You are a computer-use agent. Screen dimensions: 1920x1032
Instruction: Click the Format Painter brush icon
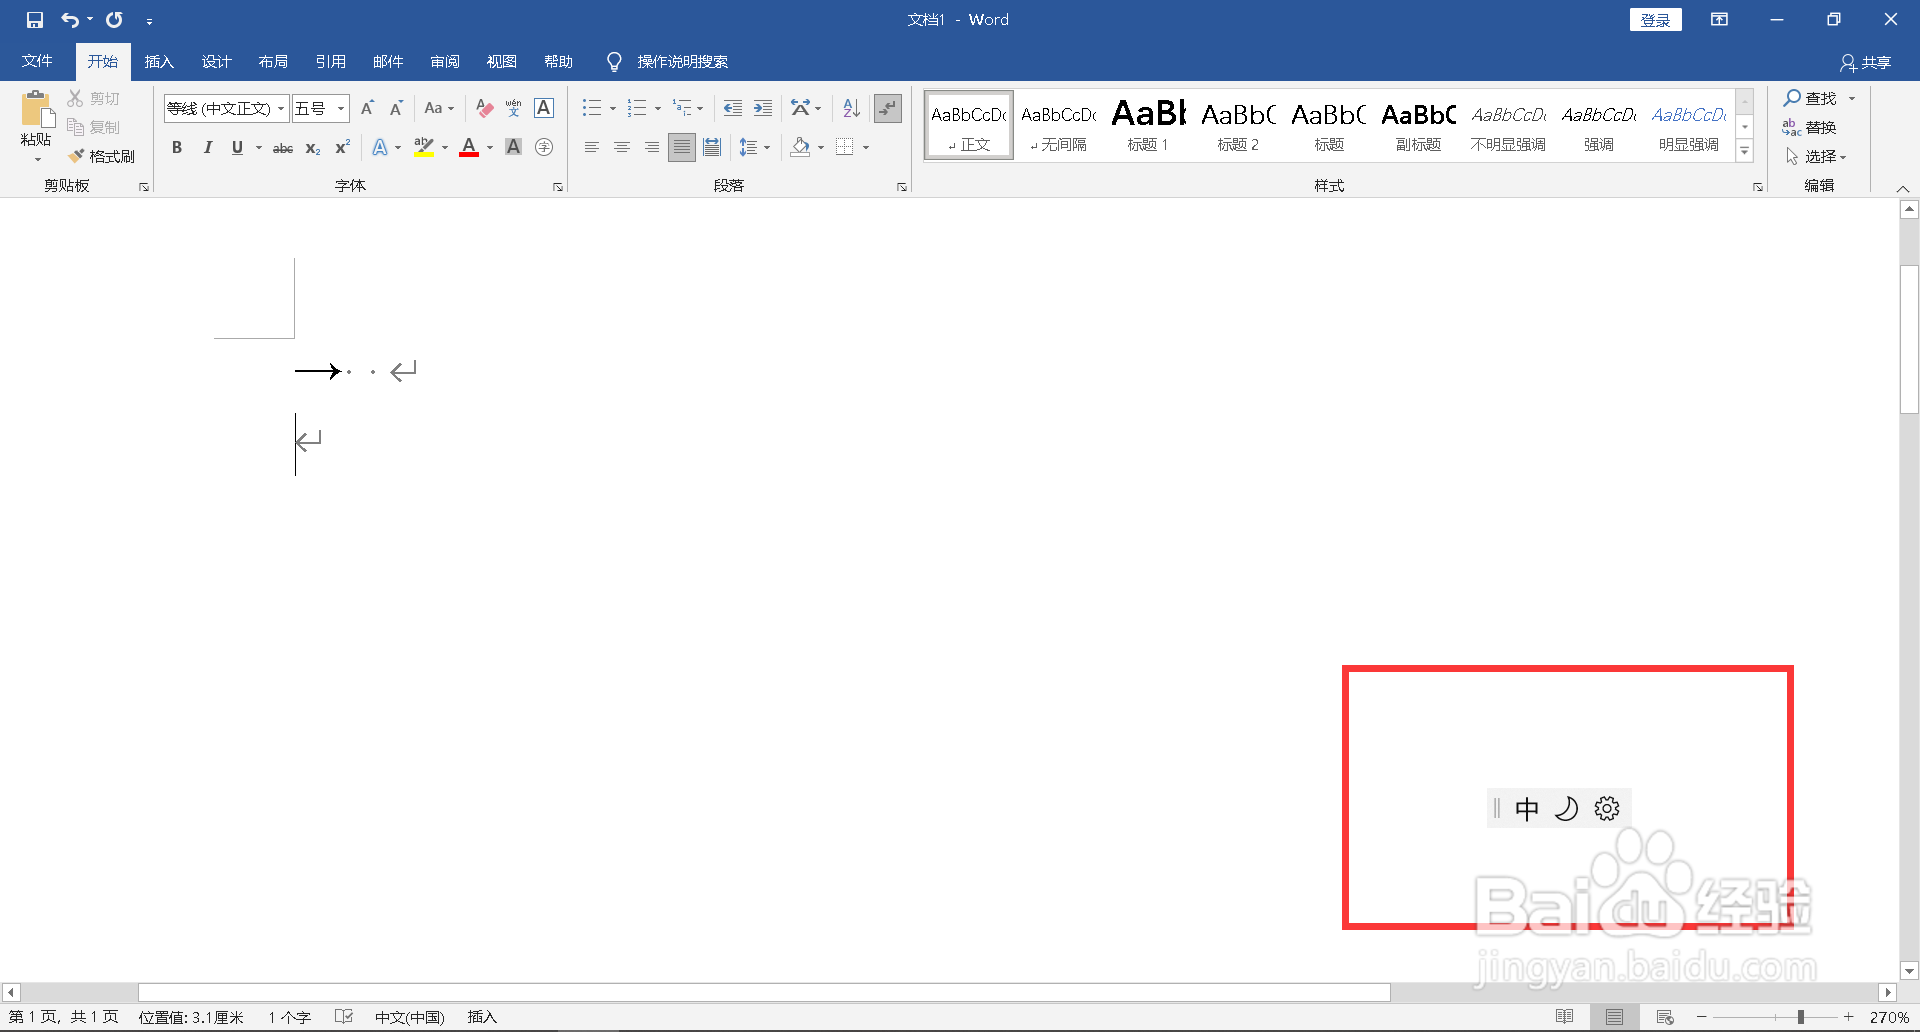(76, 156)
